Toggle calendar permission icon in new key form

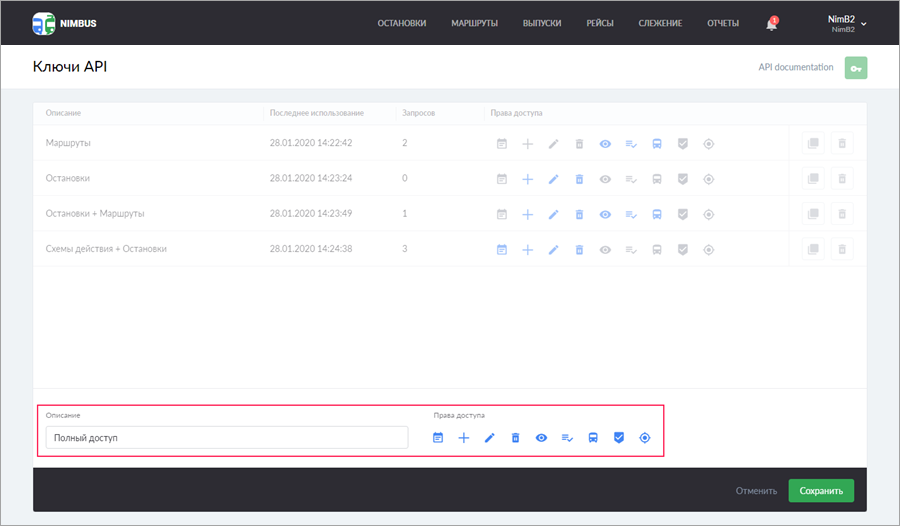(438, 438)
